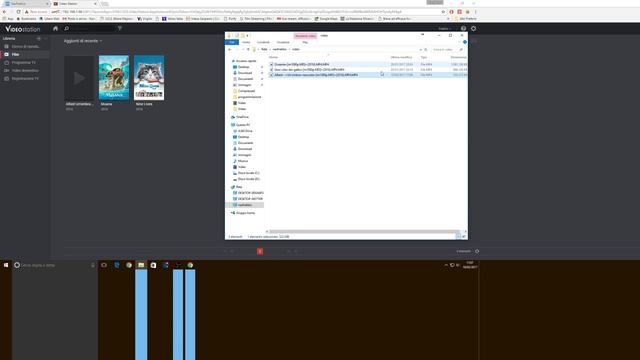Open Video domestico library in sidebar
This screenshot has width=640, height=360.
(24, 71)
